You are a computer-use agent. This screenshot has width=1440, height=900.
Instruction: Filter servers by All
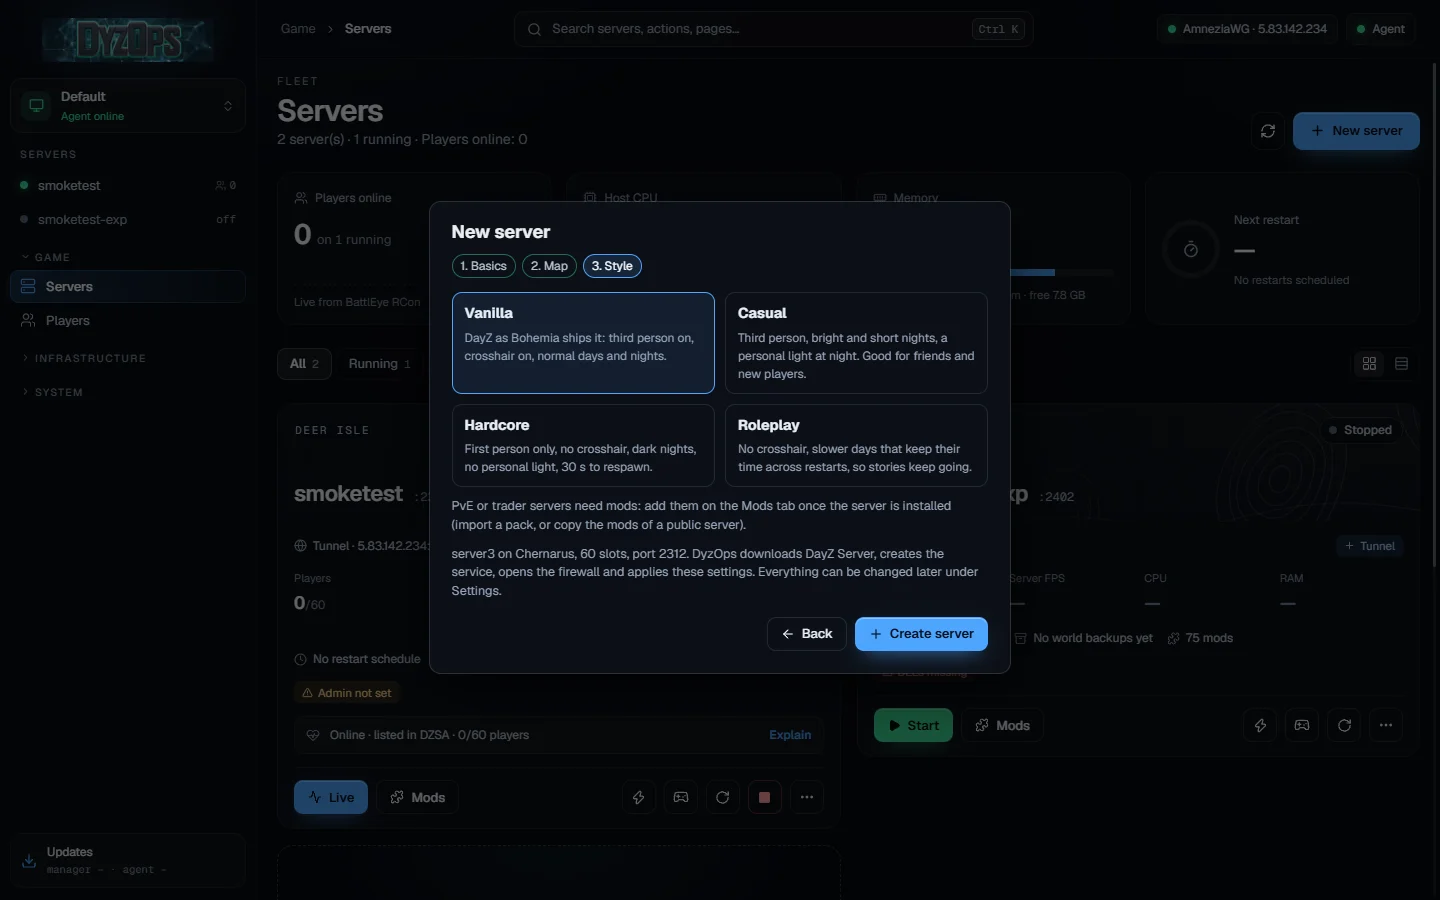click(x=304, y=364)
